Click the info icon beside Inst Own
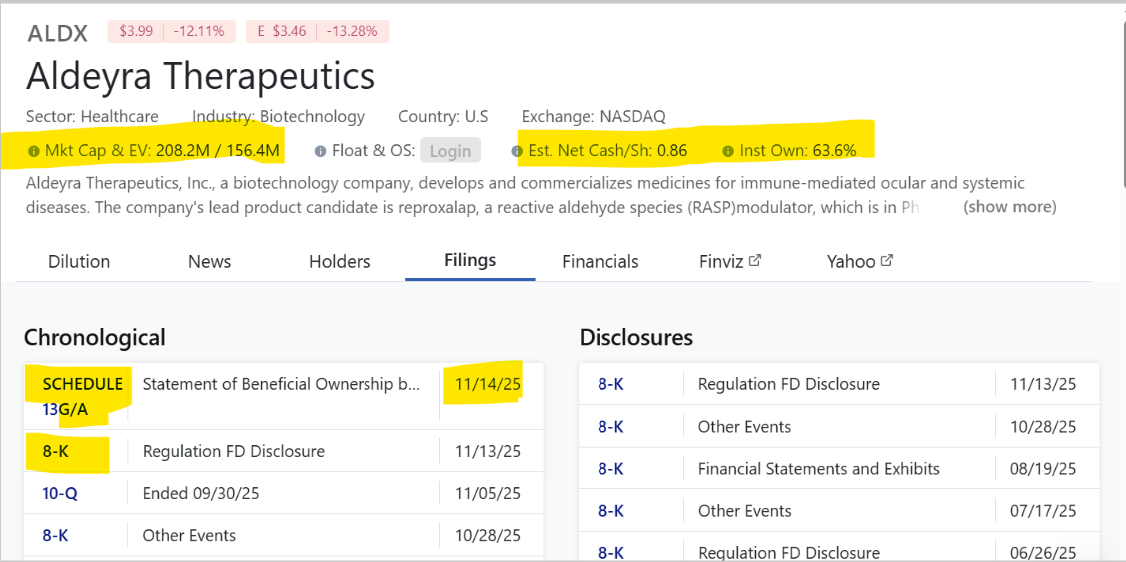Screen dimensions: 1126x562 pos(727,151)
